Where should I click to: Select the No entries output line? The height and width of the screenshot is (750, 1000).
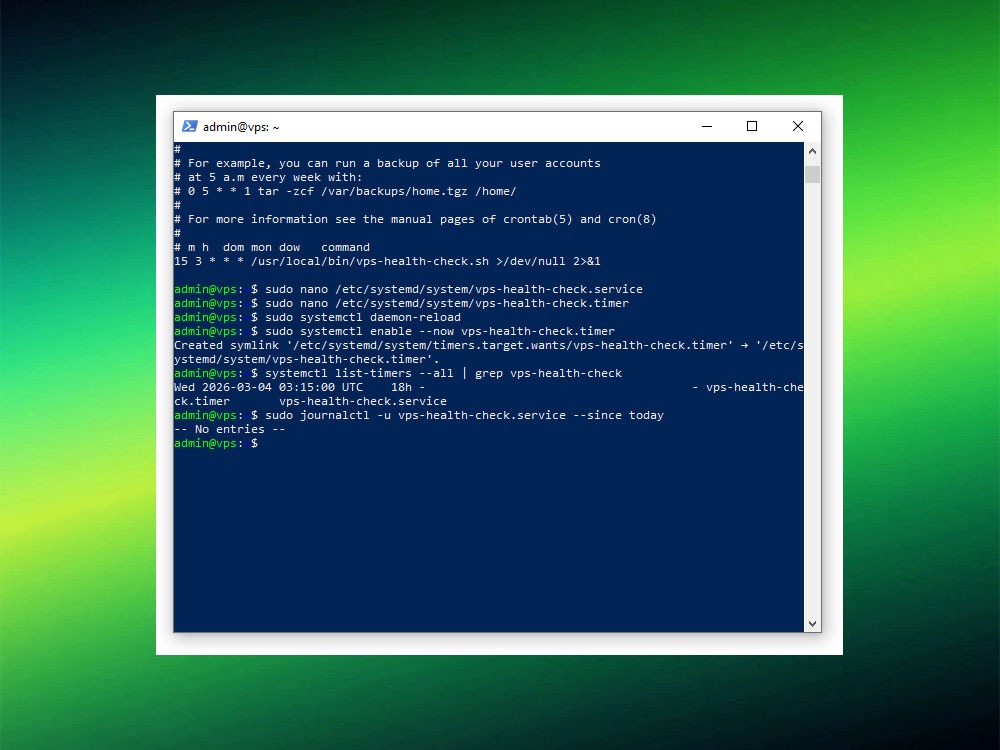point(227,428)
